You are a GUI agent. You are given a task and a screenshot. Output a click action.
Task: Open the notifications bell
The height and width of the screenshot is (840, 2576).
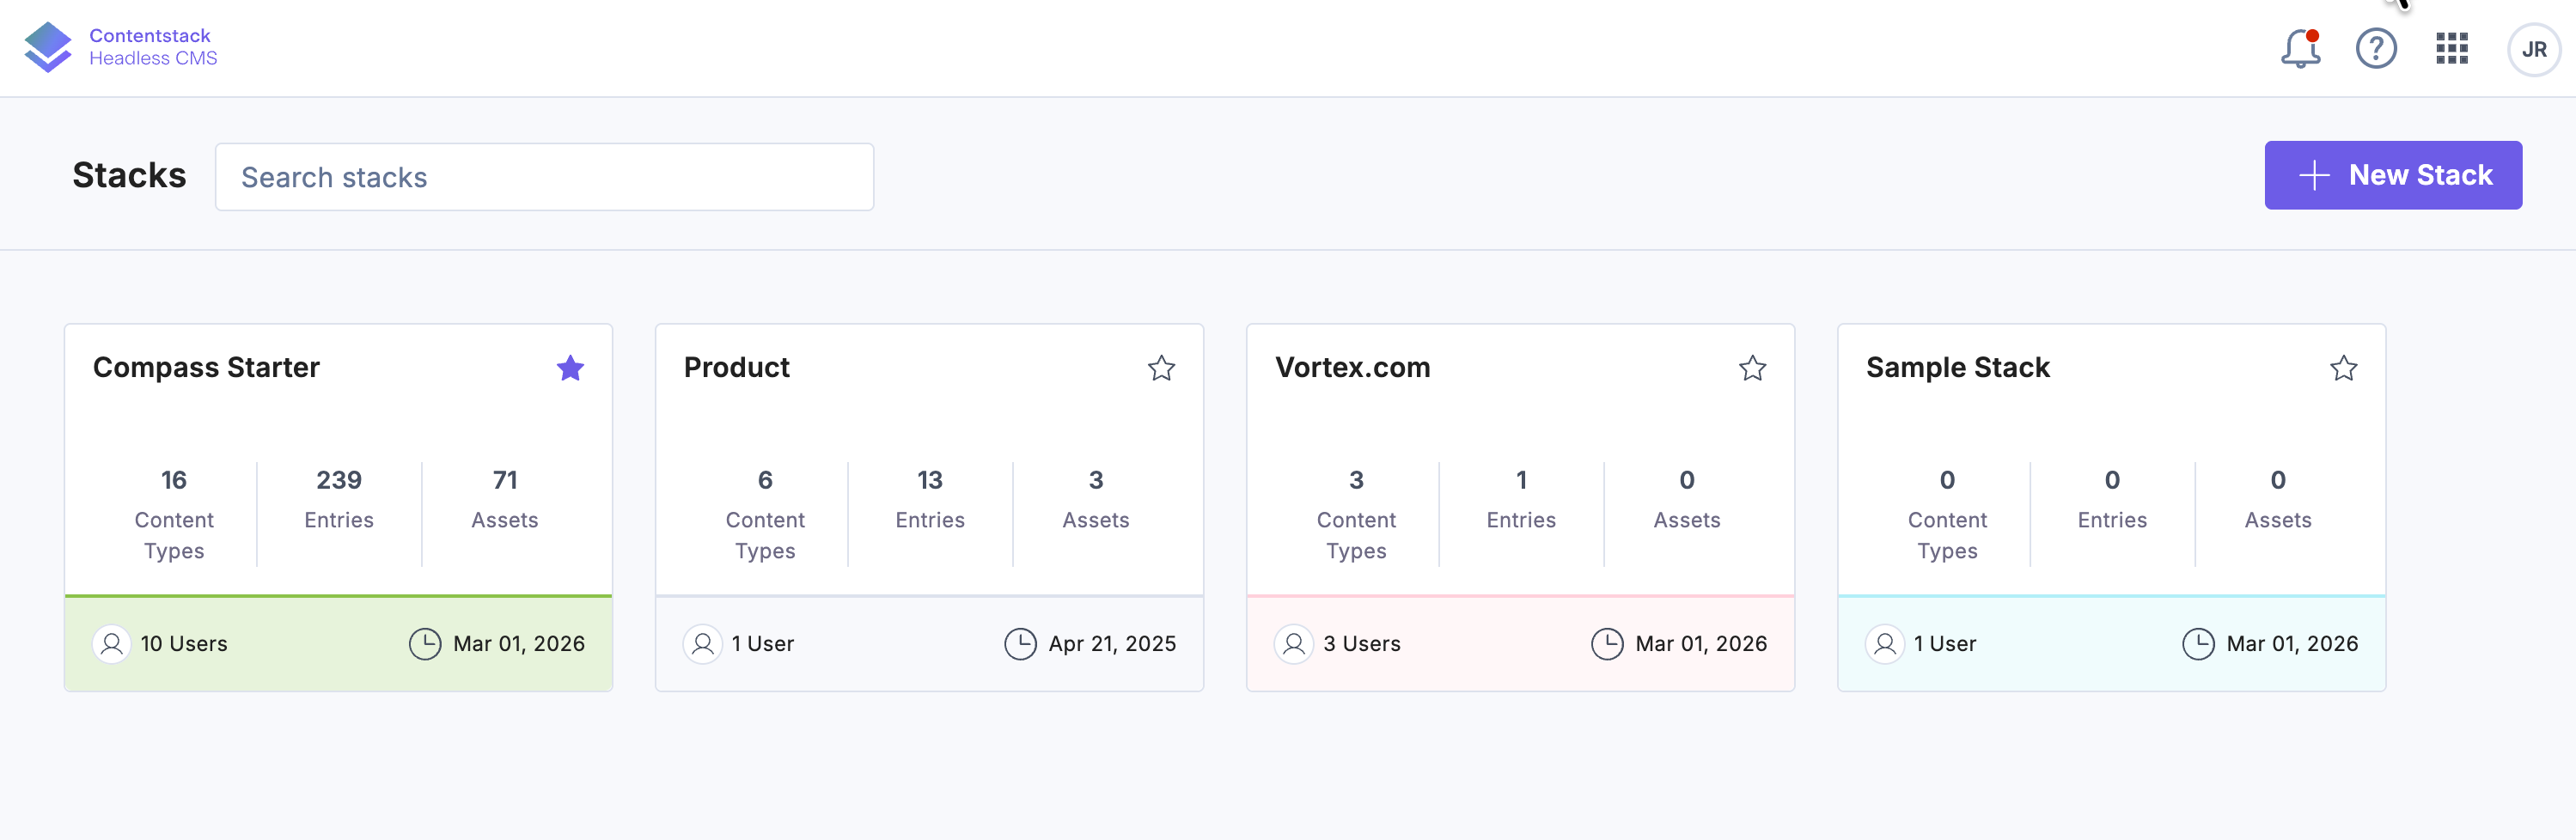tap(2300, 47)
